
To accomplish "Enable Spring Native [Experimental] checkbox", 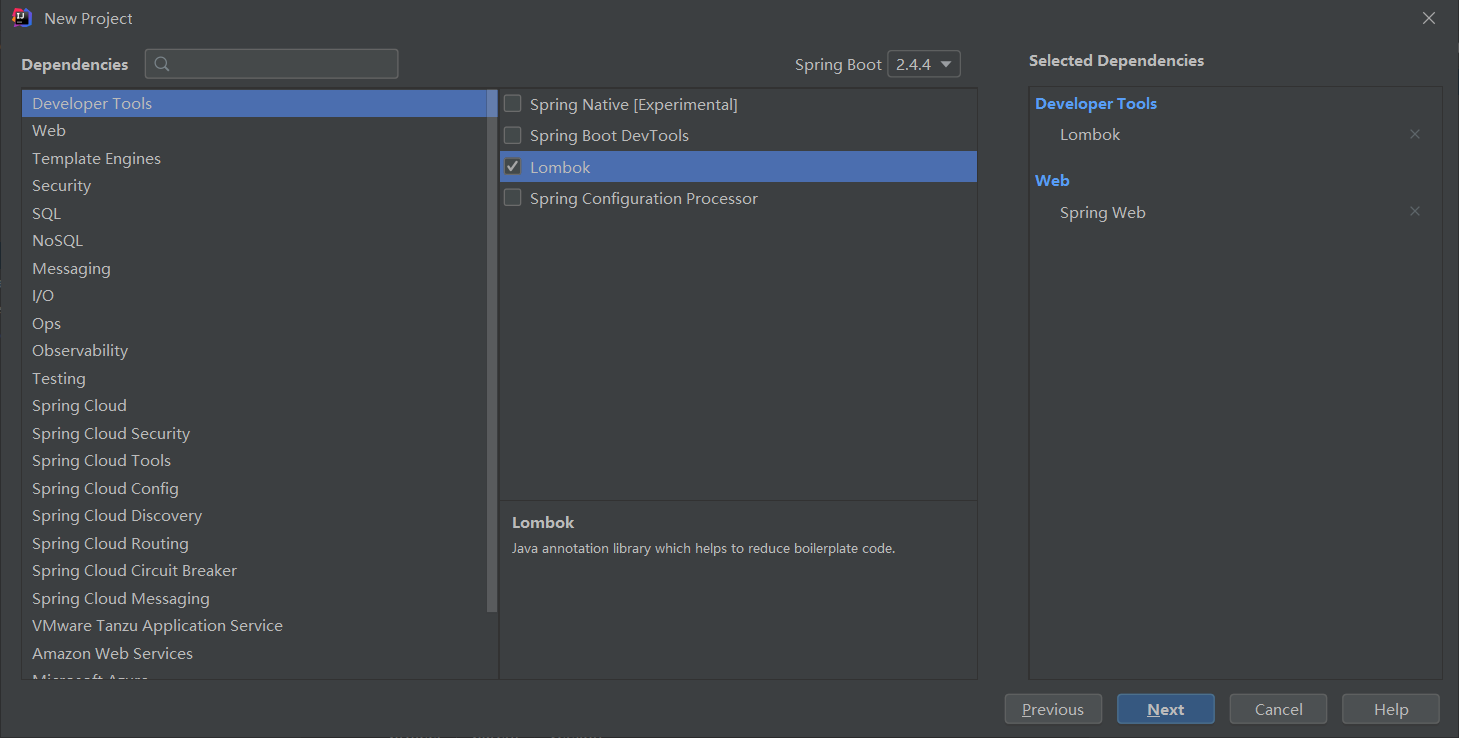I will click(x=513, y=104).
